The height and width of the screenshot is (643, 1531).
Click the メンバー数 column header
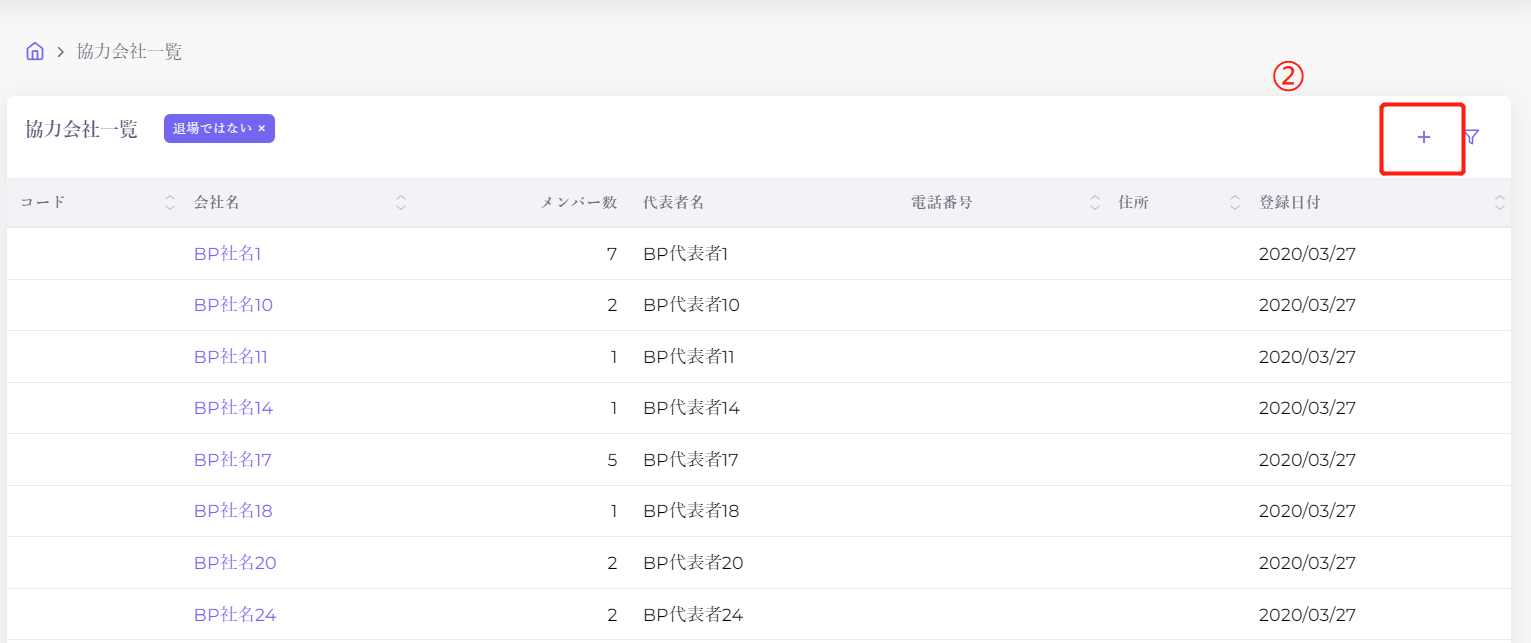point(578,203)
